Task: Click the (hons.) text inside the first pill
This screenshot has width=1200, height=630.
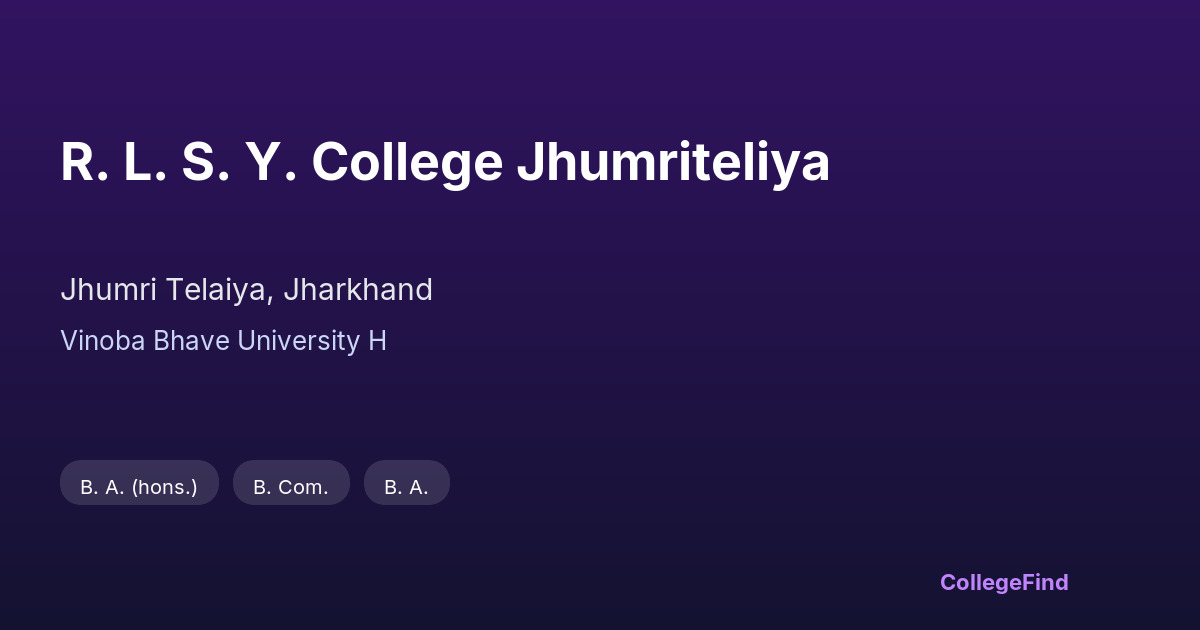Action: [x=164, y=487]
